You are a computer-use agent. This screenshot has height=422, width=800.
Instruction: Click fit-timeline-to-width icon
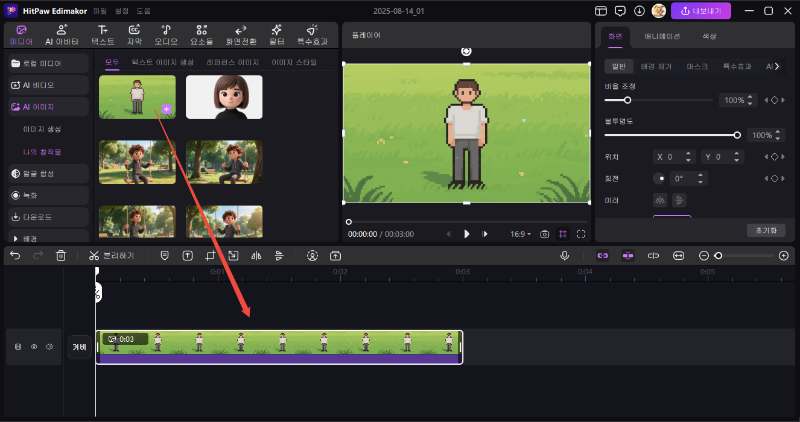[x=679, y=256]
